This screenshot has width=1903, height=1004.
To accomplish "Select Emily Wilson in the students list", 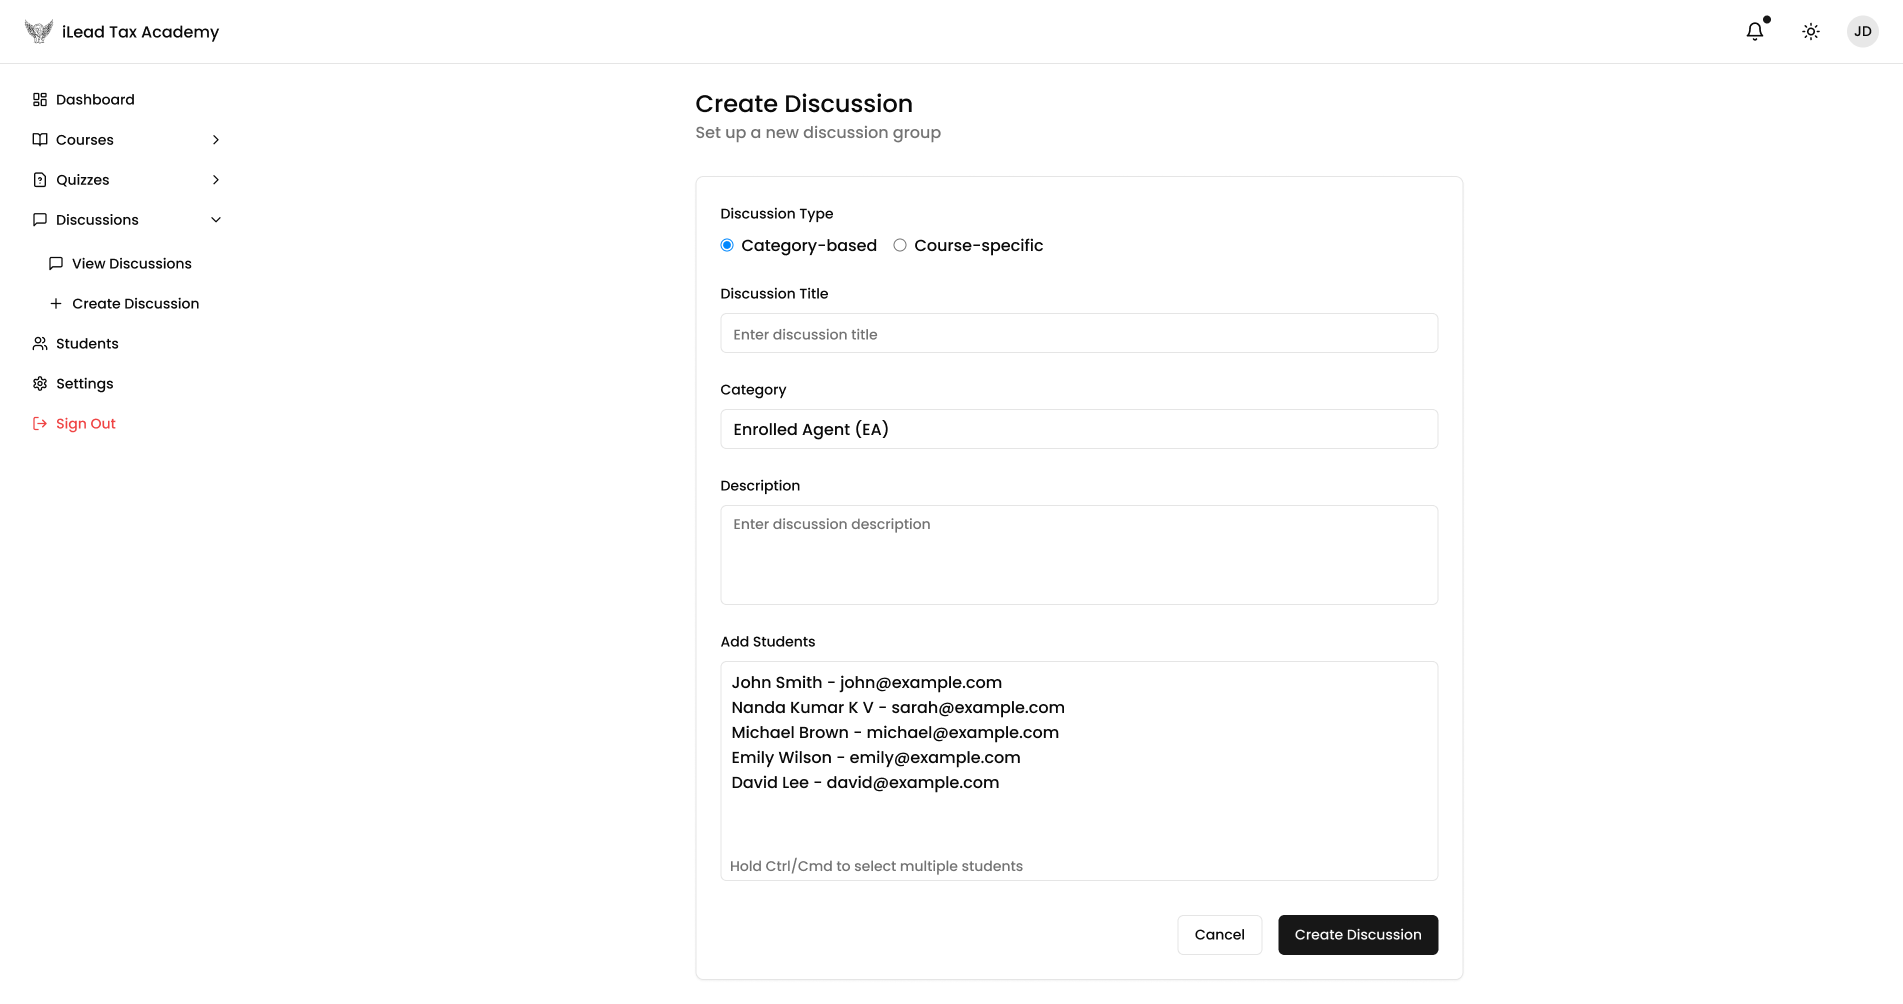I will pyautogui.click(x=875, y=758).
